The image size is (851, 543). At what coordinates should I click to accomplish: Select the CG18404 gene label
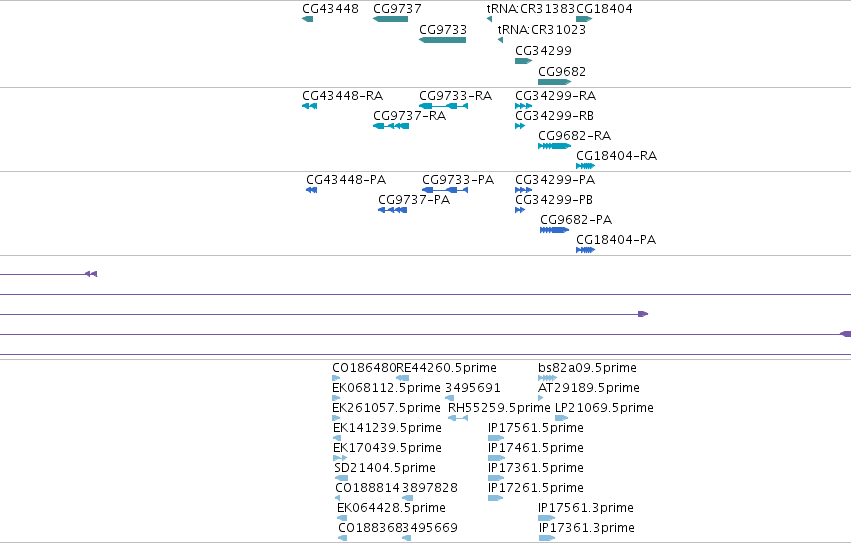point(604,9)
